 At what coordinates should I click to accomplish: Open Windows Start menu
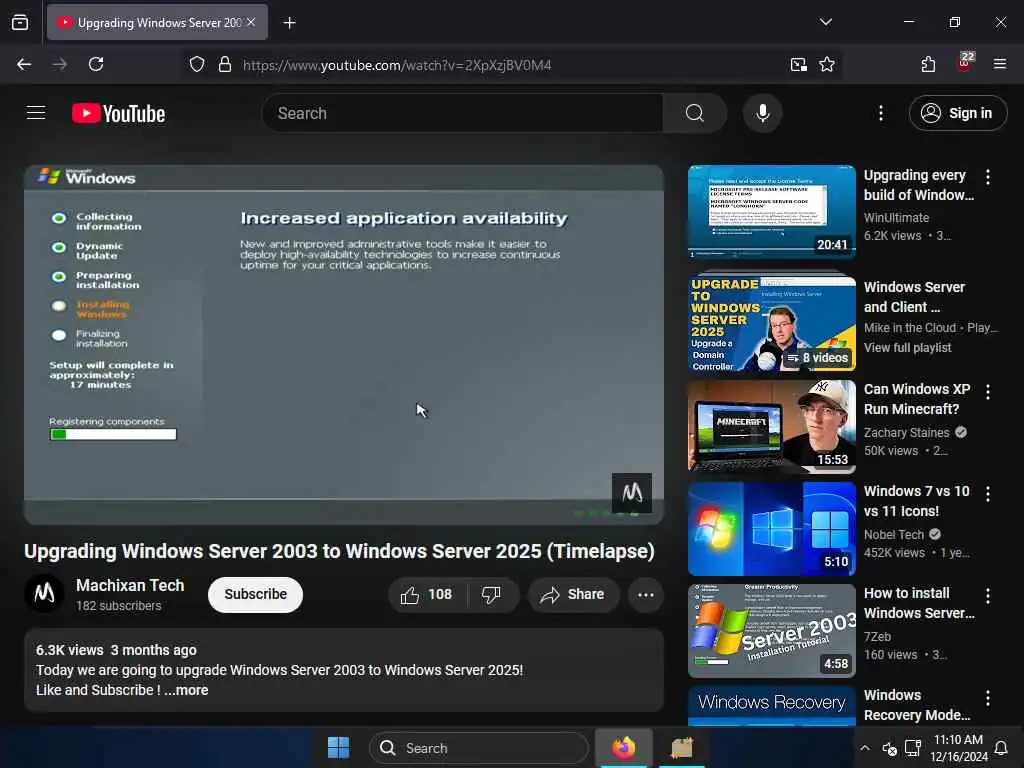tap(338, 748)
